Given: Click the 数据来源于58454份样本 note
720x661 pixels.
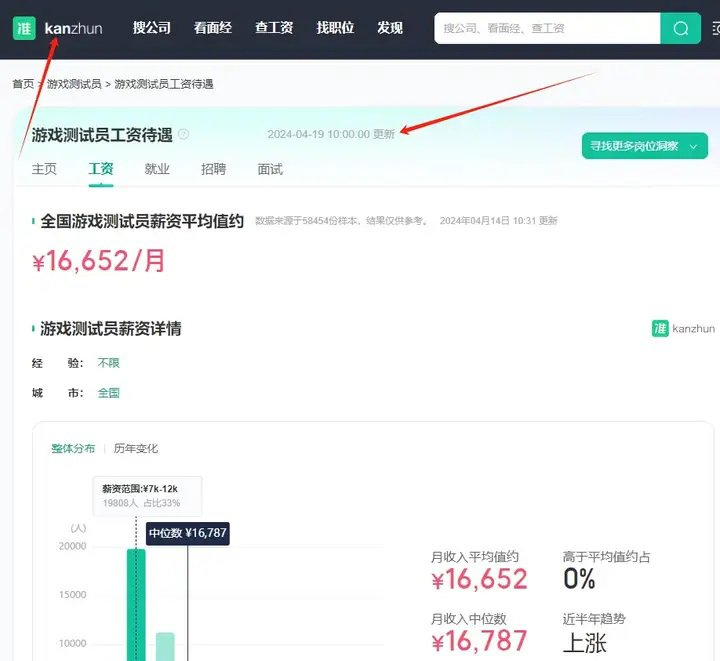Looking at the screenshot, I should [342, 221].
